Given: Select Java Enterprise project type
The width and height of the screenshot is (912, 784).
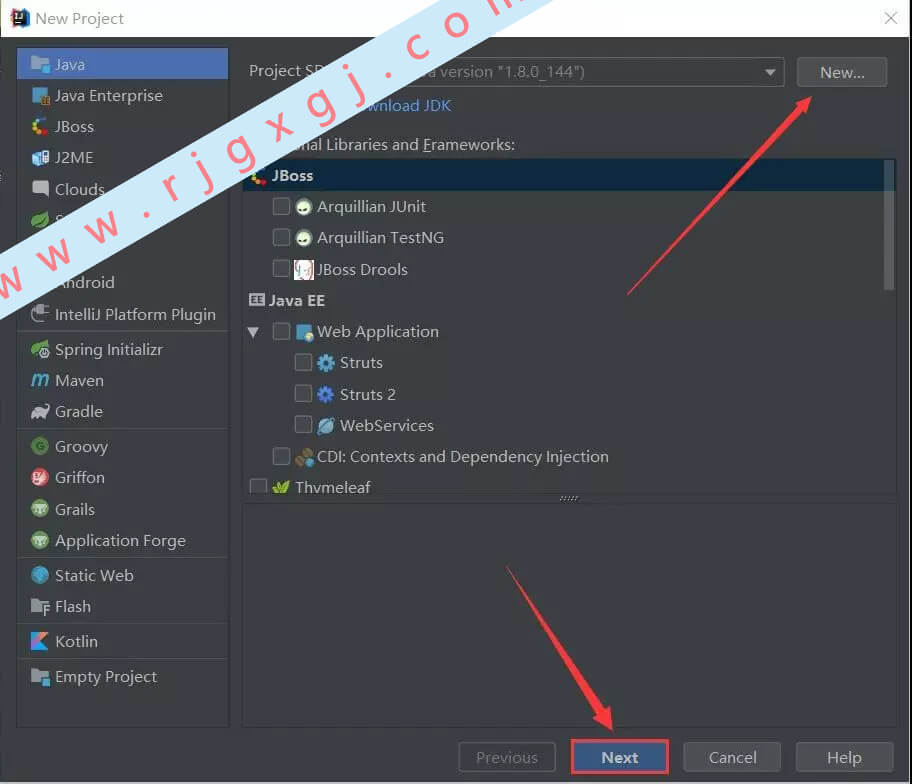Looking at the screenshot, I should click(x=122, y=95).
